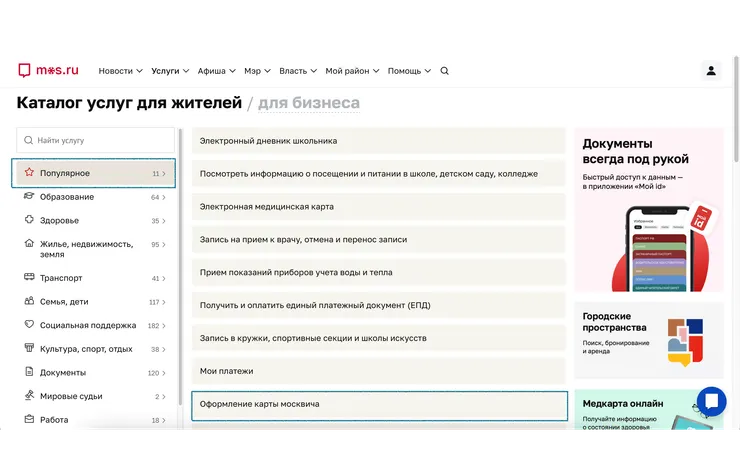Expand the Мэр menu chevron

pos(268,71)
